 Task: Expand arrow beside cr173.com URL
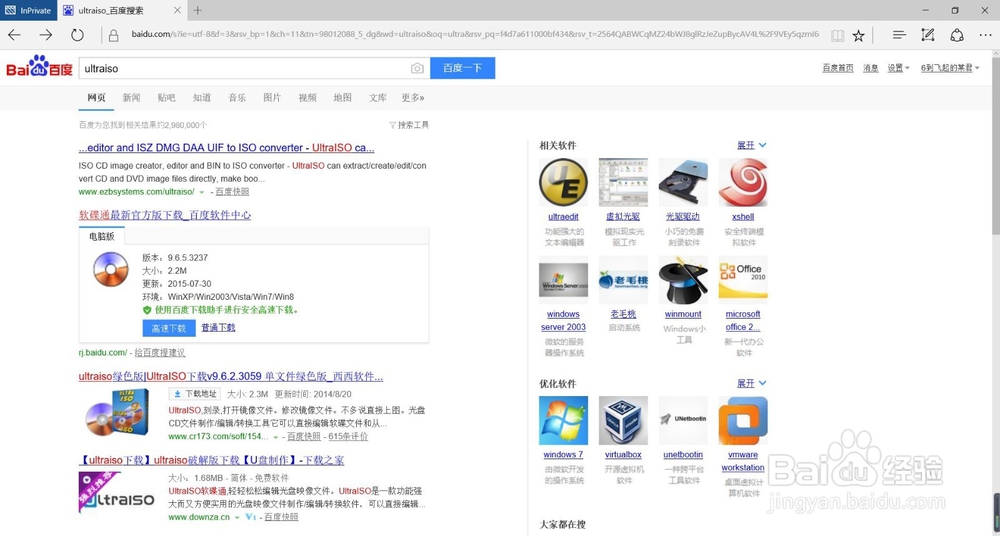tap(276, 437)
